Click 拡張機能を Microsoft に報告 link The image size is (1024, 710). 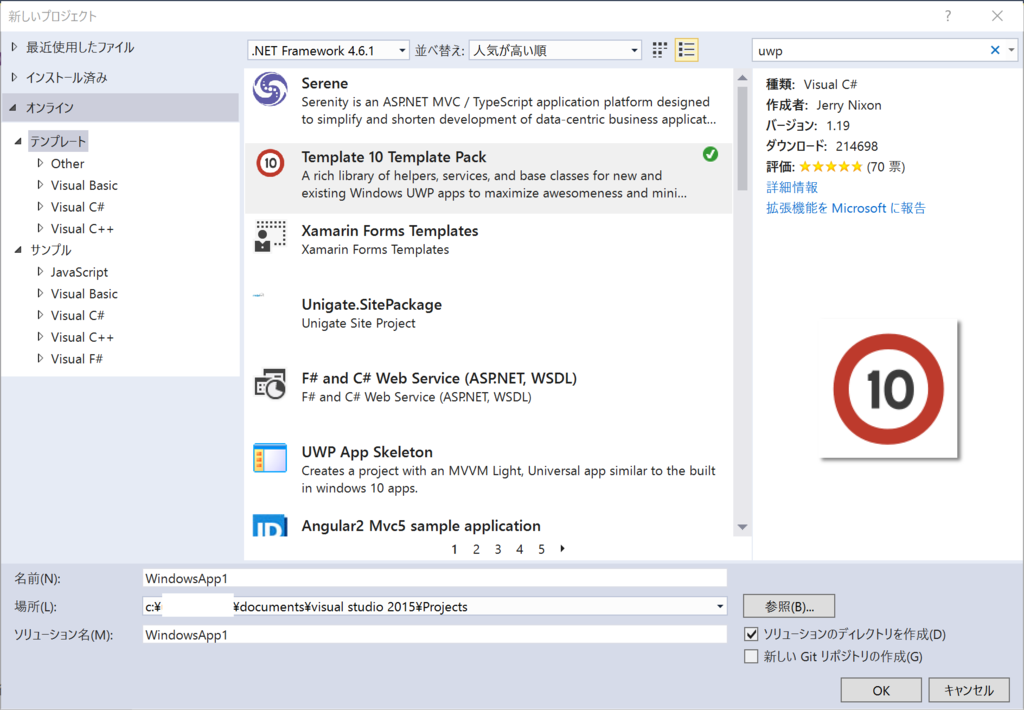pos(846,208)
